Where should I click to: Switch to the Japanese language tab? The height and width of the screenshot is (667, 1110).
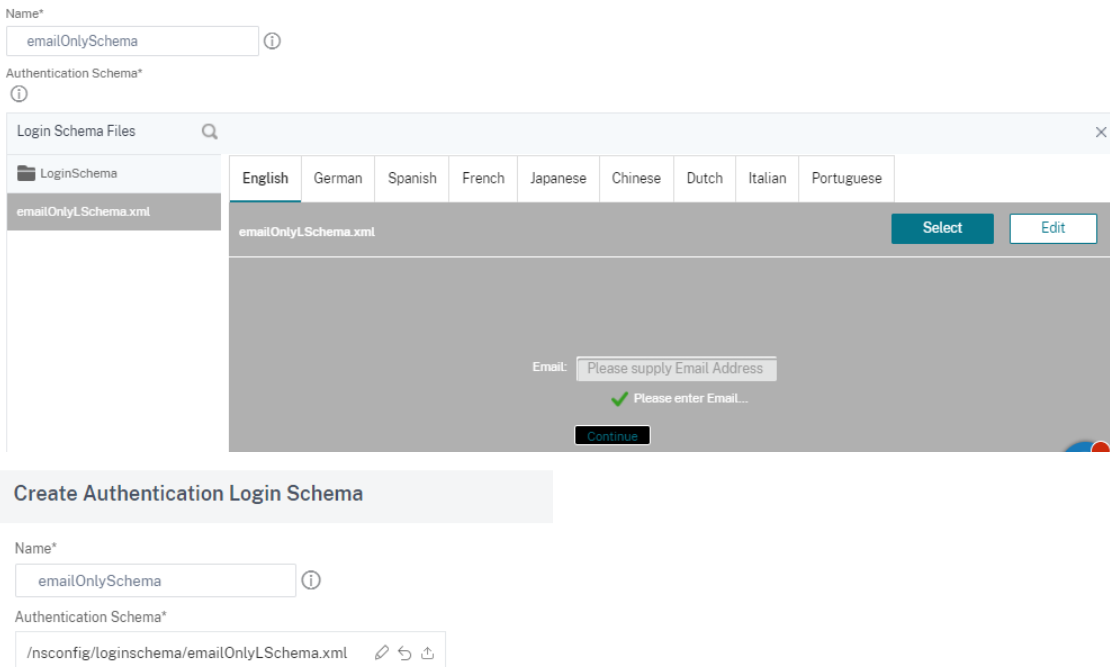coord(558,178)
